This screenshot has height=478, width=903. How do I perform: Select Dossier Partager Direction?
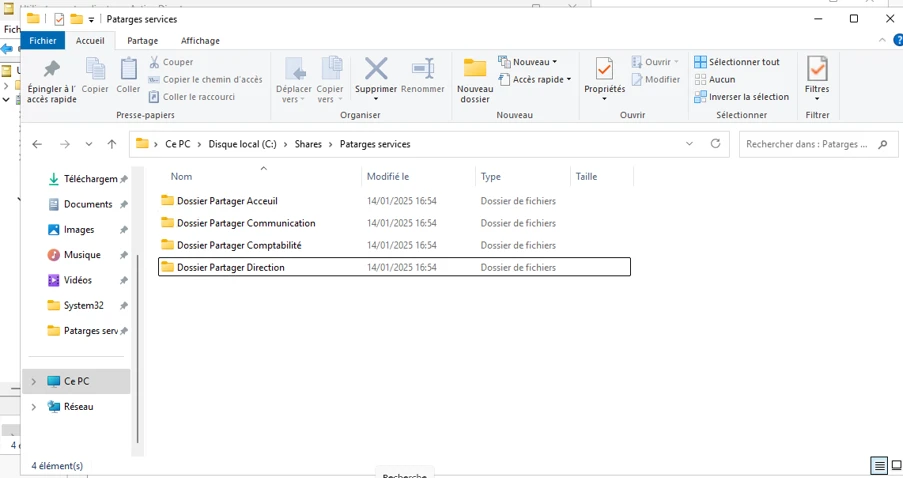394,267
